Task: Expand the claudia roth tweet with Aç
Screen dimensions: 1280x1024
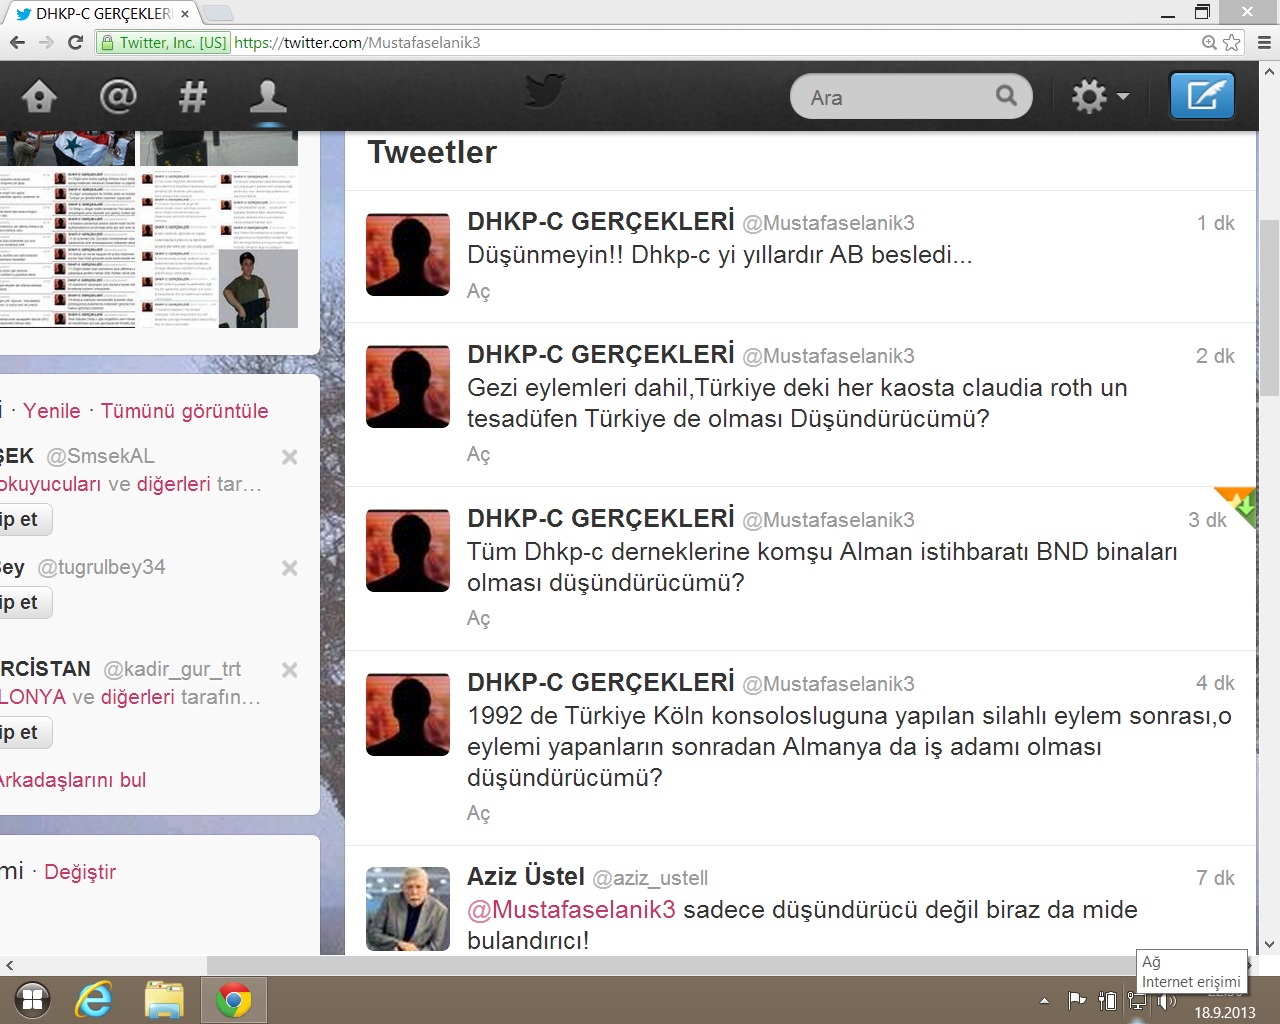Action: coord(479,455)
